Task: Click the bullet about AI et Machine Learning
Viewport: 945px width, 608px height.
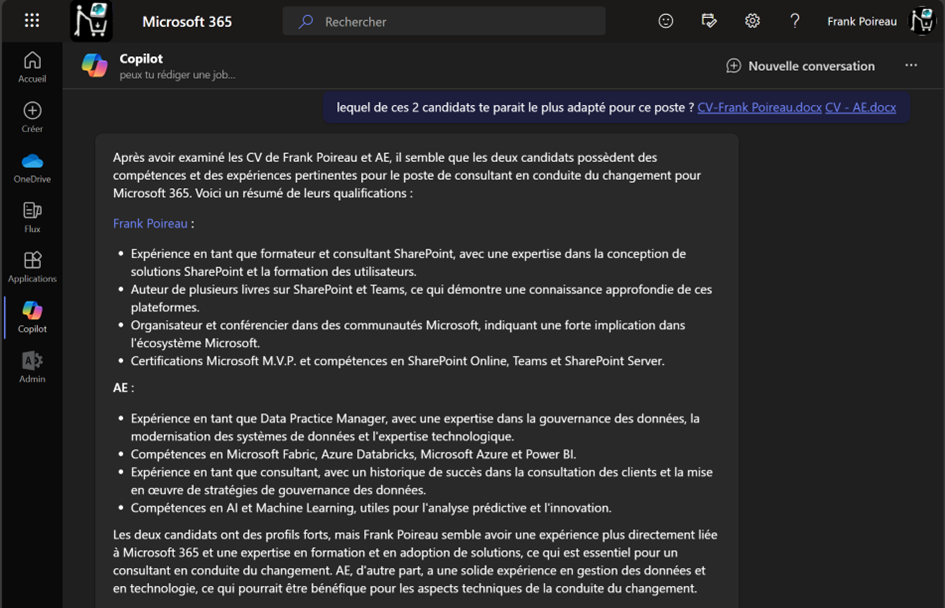Action: (x=371, y=508)
